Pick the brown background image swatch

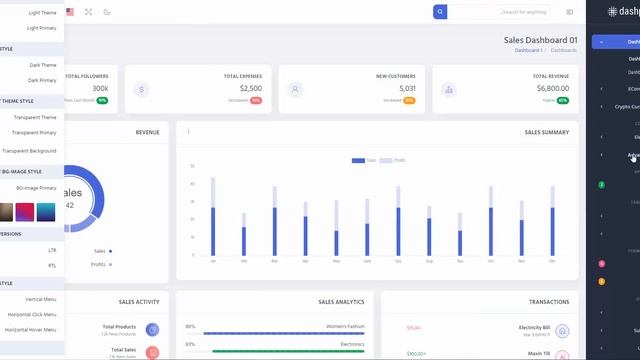(6, 212)
